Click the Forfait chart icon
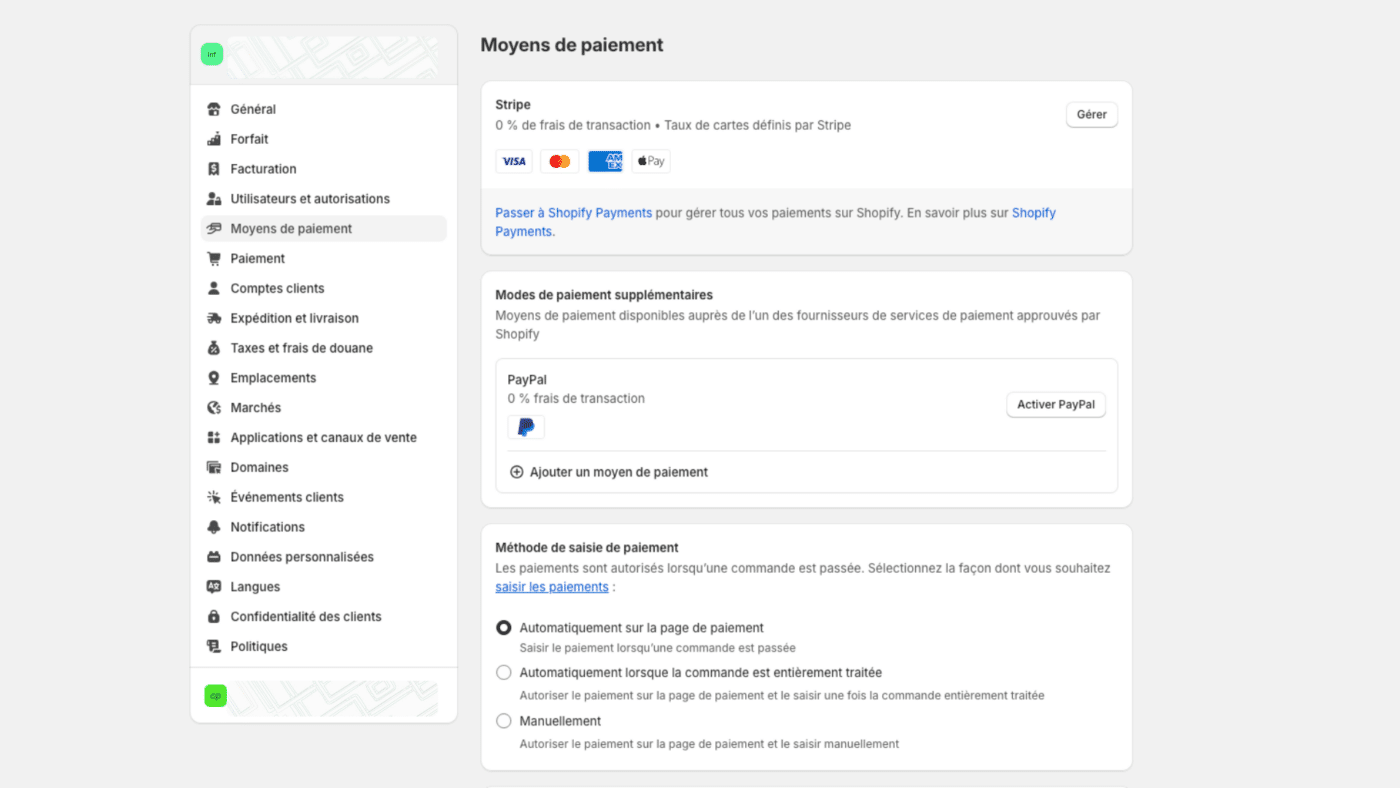 point(213,139)
